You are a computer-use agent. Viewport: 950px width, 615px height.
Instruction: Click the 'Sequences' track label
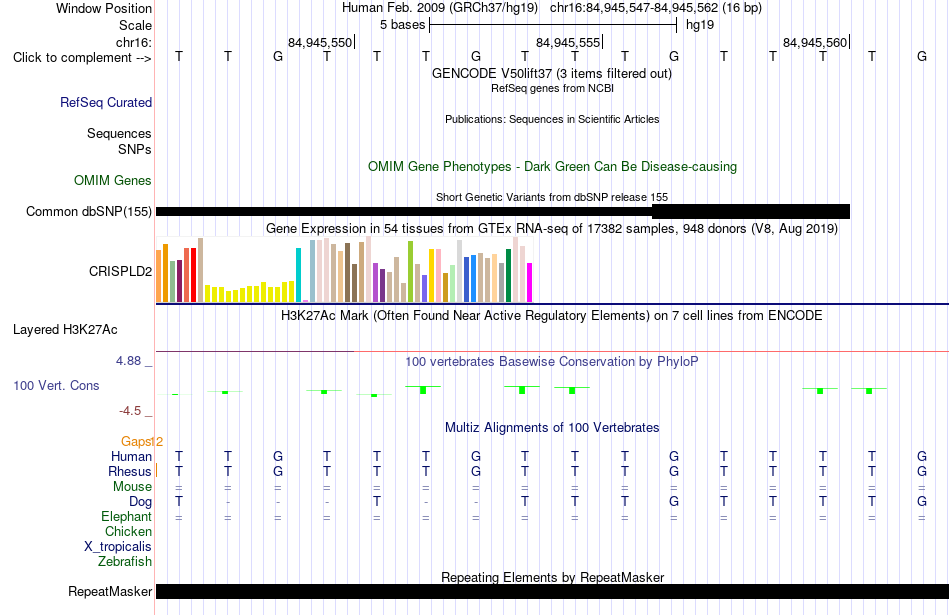[119, 133]
